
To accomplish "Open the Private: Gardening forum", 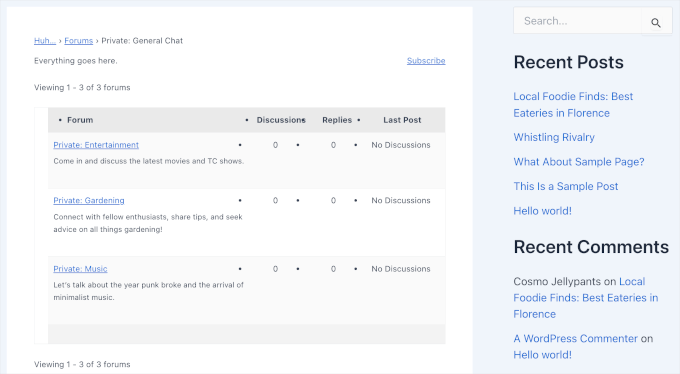I will (89, 200).
